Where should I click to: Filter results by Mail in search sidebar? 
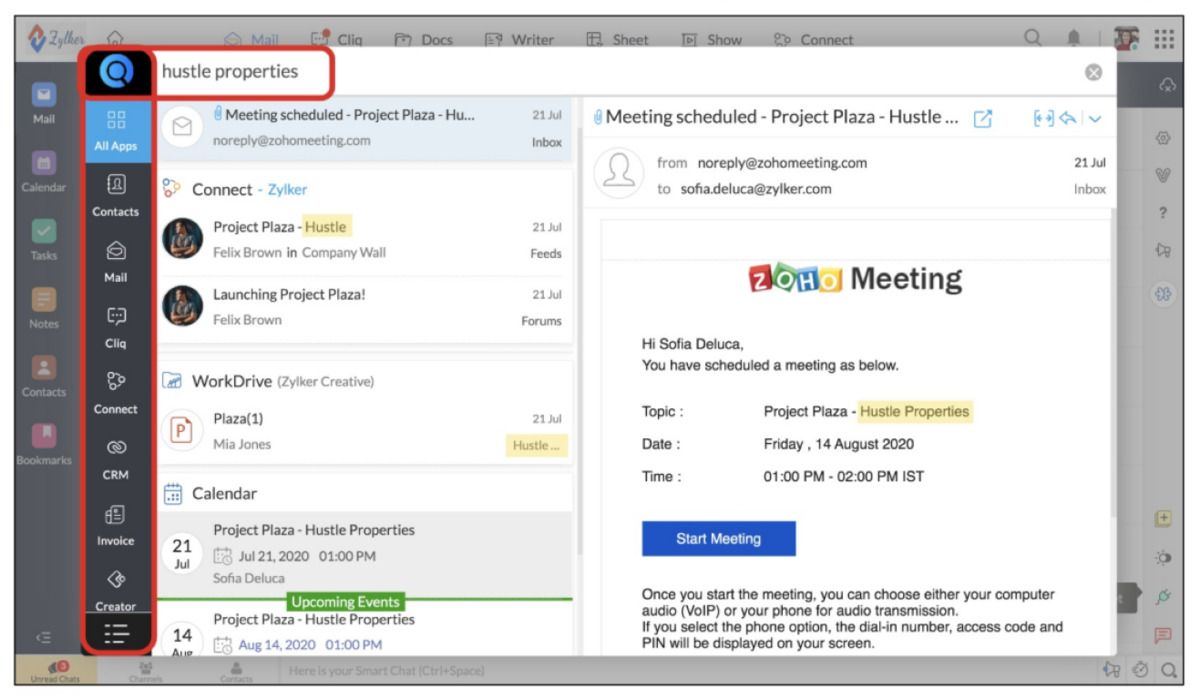[x=116, y=262]
